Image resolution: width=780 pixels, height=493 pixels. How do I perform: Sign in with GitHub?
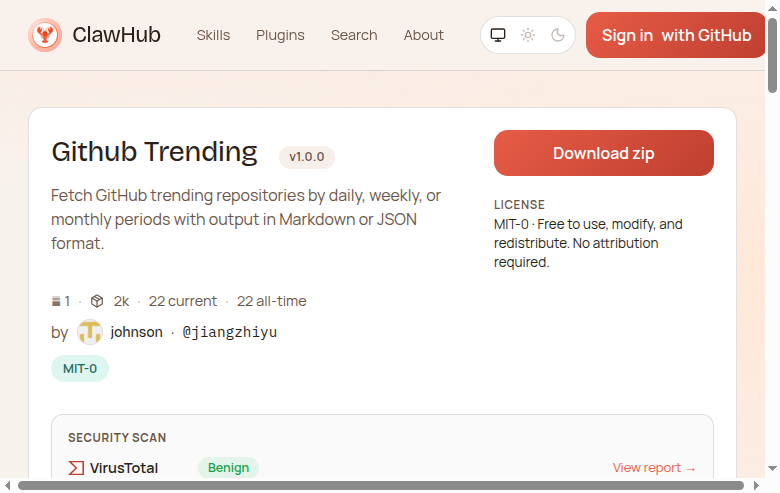coord(676,35)
